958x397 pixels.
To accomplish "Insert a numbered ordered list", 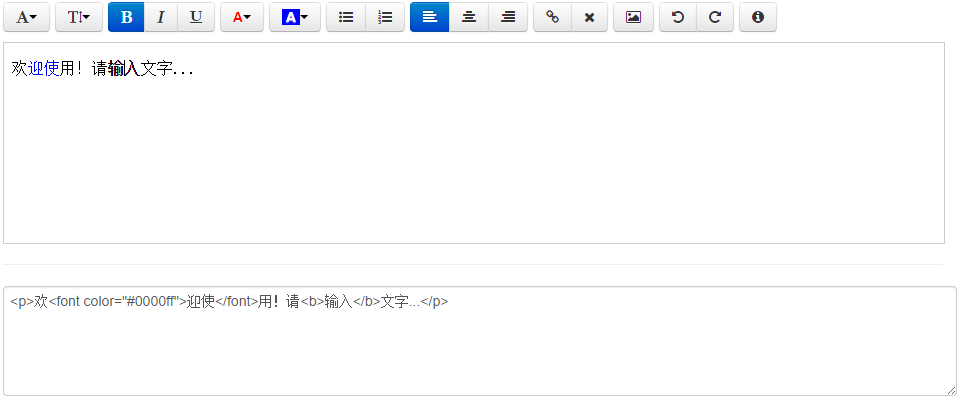I will pyautogui.click(x=385, y=17).
